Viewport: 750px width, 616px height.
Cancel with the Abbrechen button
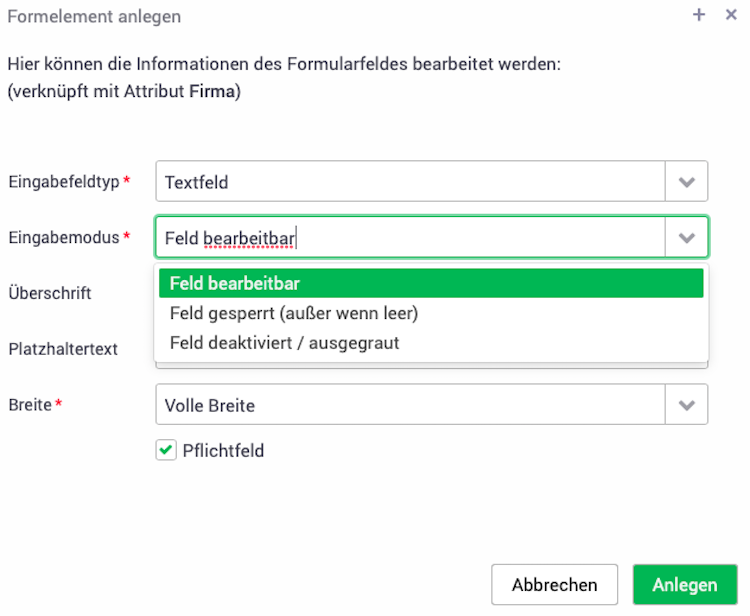click(x=554, y=584)
